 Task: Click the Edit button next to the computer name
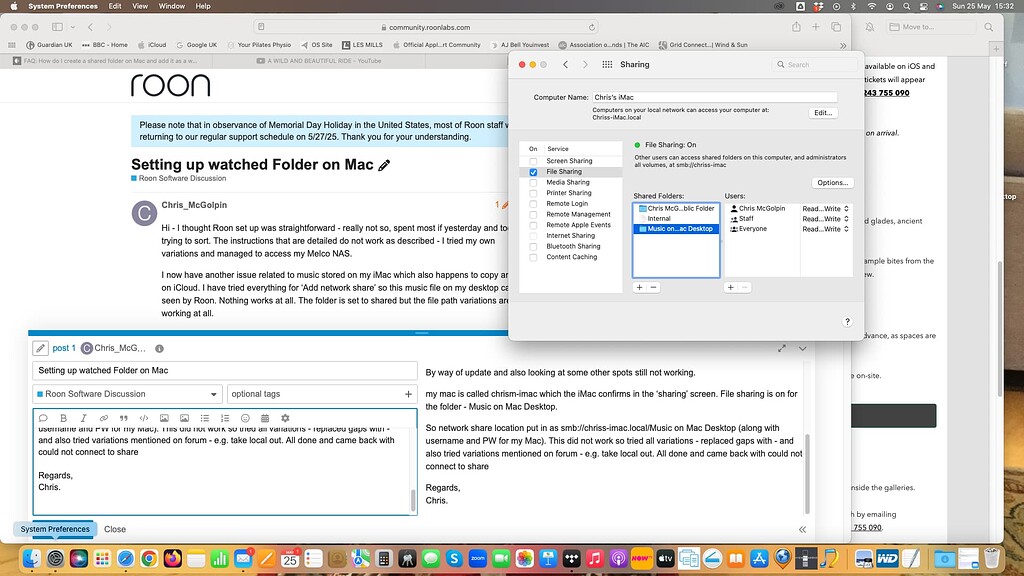pyautogui.click(x=821, y=112)
